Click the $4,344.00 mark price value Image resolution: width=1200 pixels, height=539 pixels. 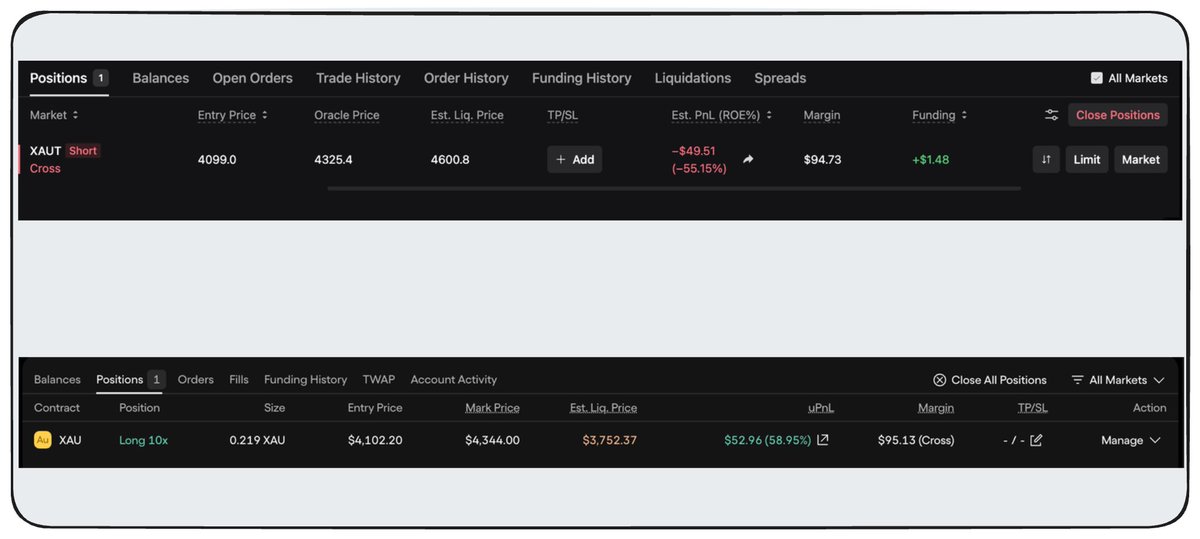(x=492, y=440)
